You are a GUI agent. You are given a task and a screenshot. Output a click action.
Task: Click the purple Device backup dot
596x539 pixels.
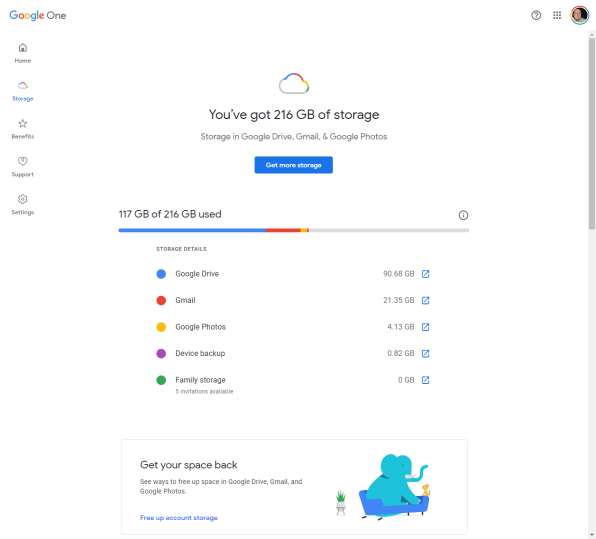point(161,354)
